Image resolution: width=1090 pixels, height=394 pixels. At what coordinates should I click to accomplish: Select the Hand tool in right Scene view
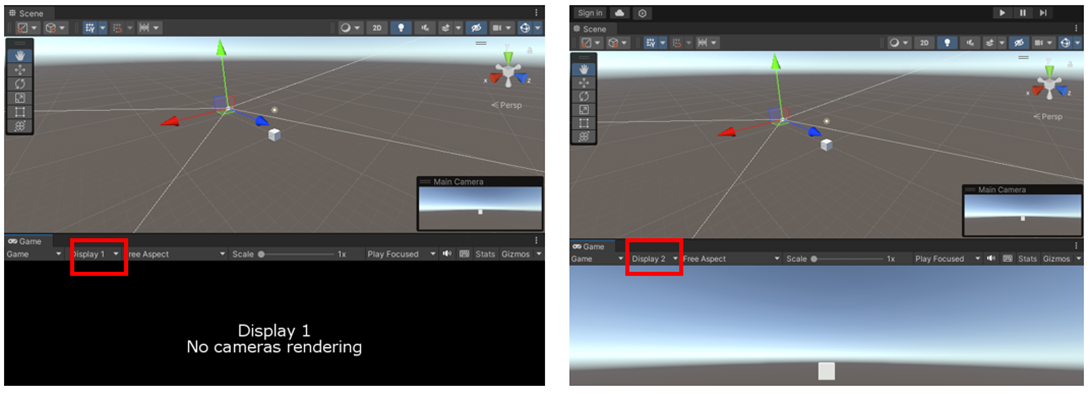tap(584, 68)
